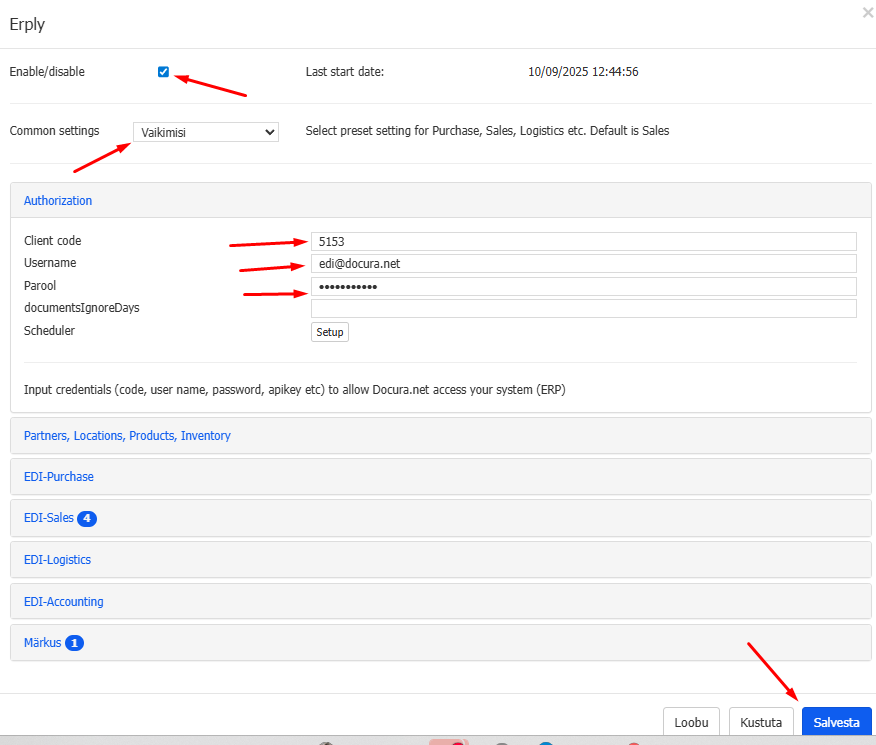
Task: Open the Common settings Vaikimisi dropdown
Action: pyautogui.click(x=206, y=132)
